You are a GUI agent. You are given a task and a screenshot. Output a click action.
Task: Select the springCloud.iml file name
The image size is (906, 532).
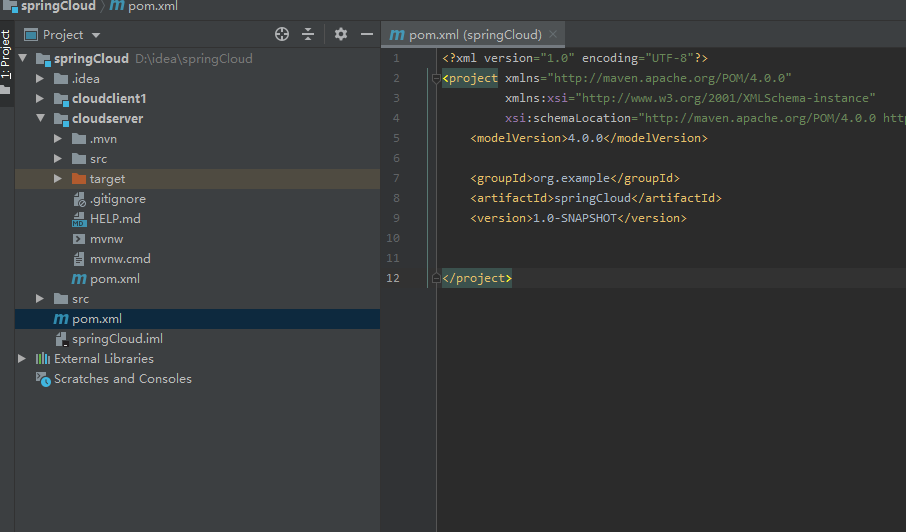(117, 339)
